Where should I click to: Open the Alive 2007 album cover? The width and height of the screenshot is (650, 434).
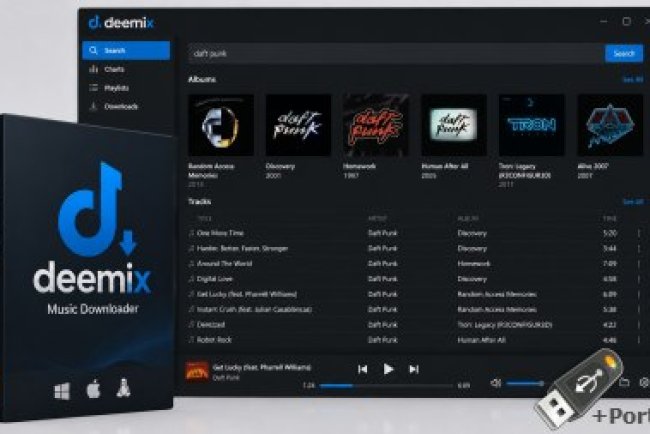coord(610,125)
